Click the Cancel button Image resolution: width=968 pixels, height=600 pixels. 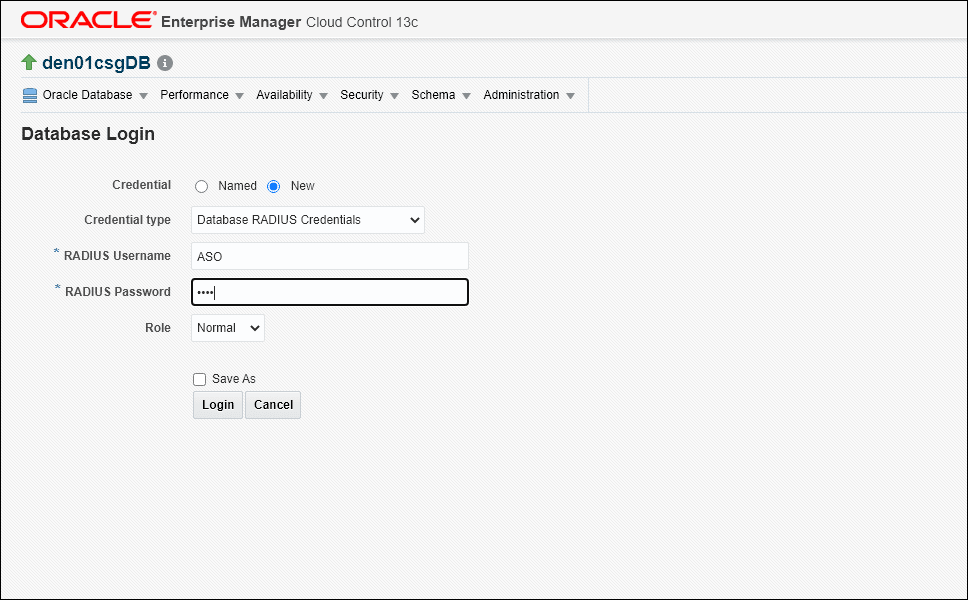tap(272, 404)
